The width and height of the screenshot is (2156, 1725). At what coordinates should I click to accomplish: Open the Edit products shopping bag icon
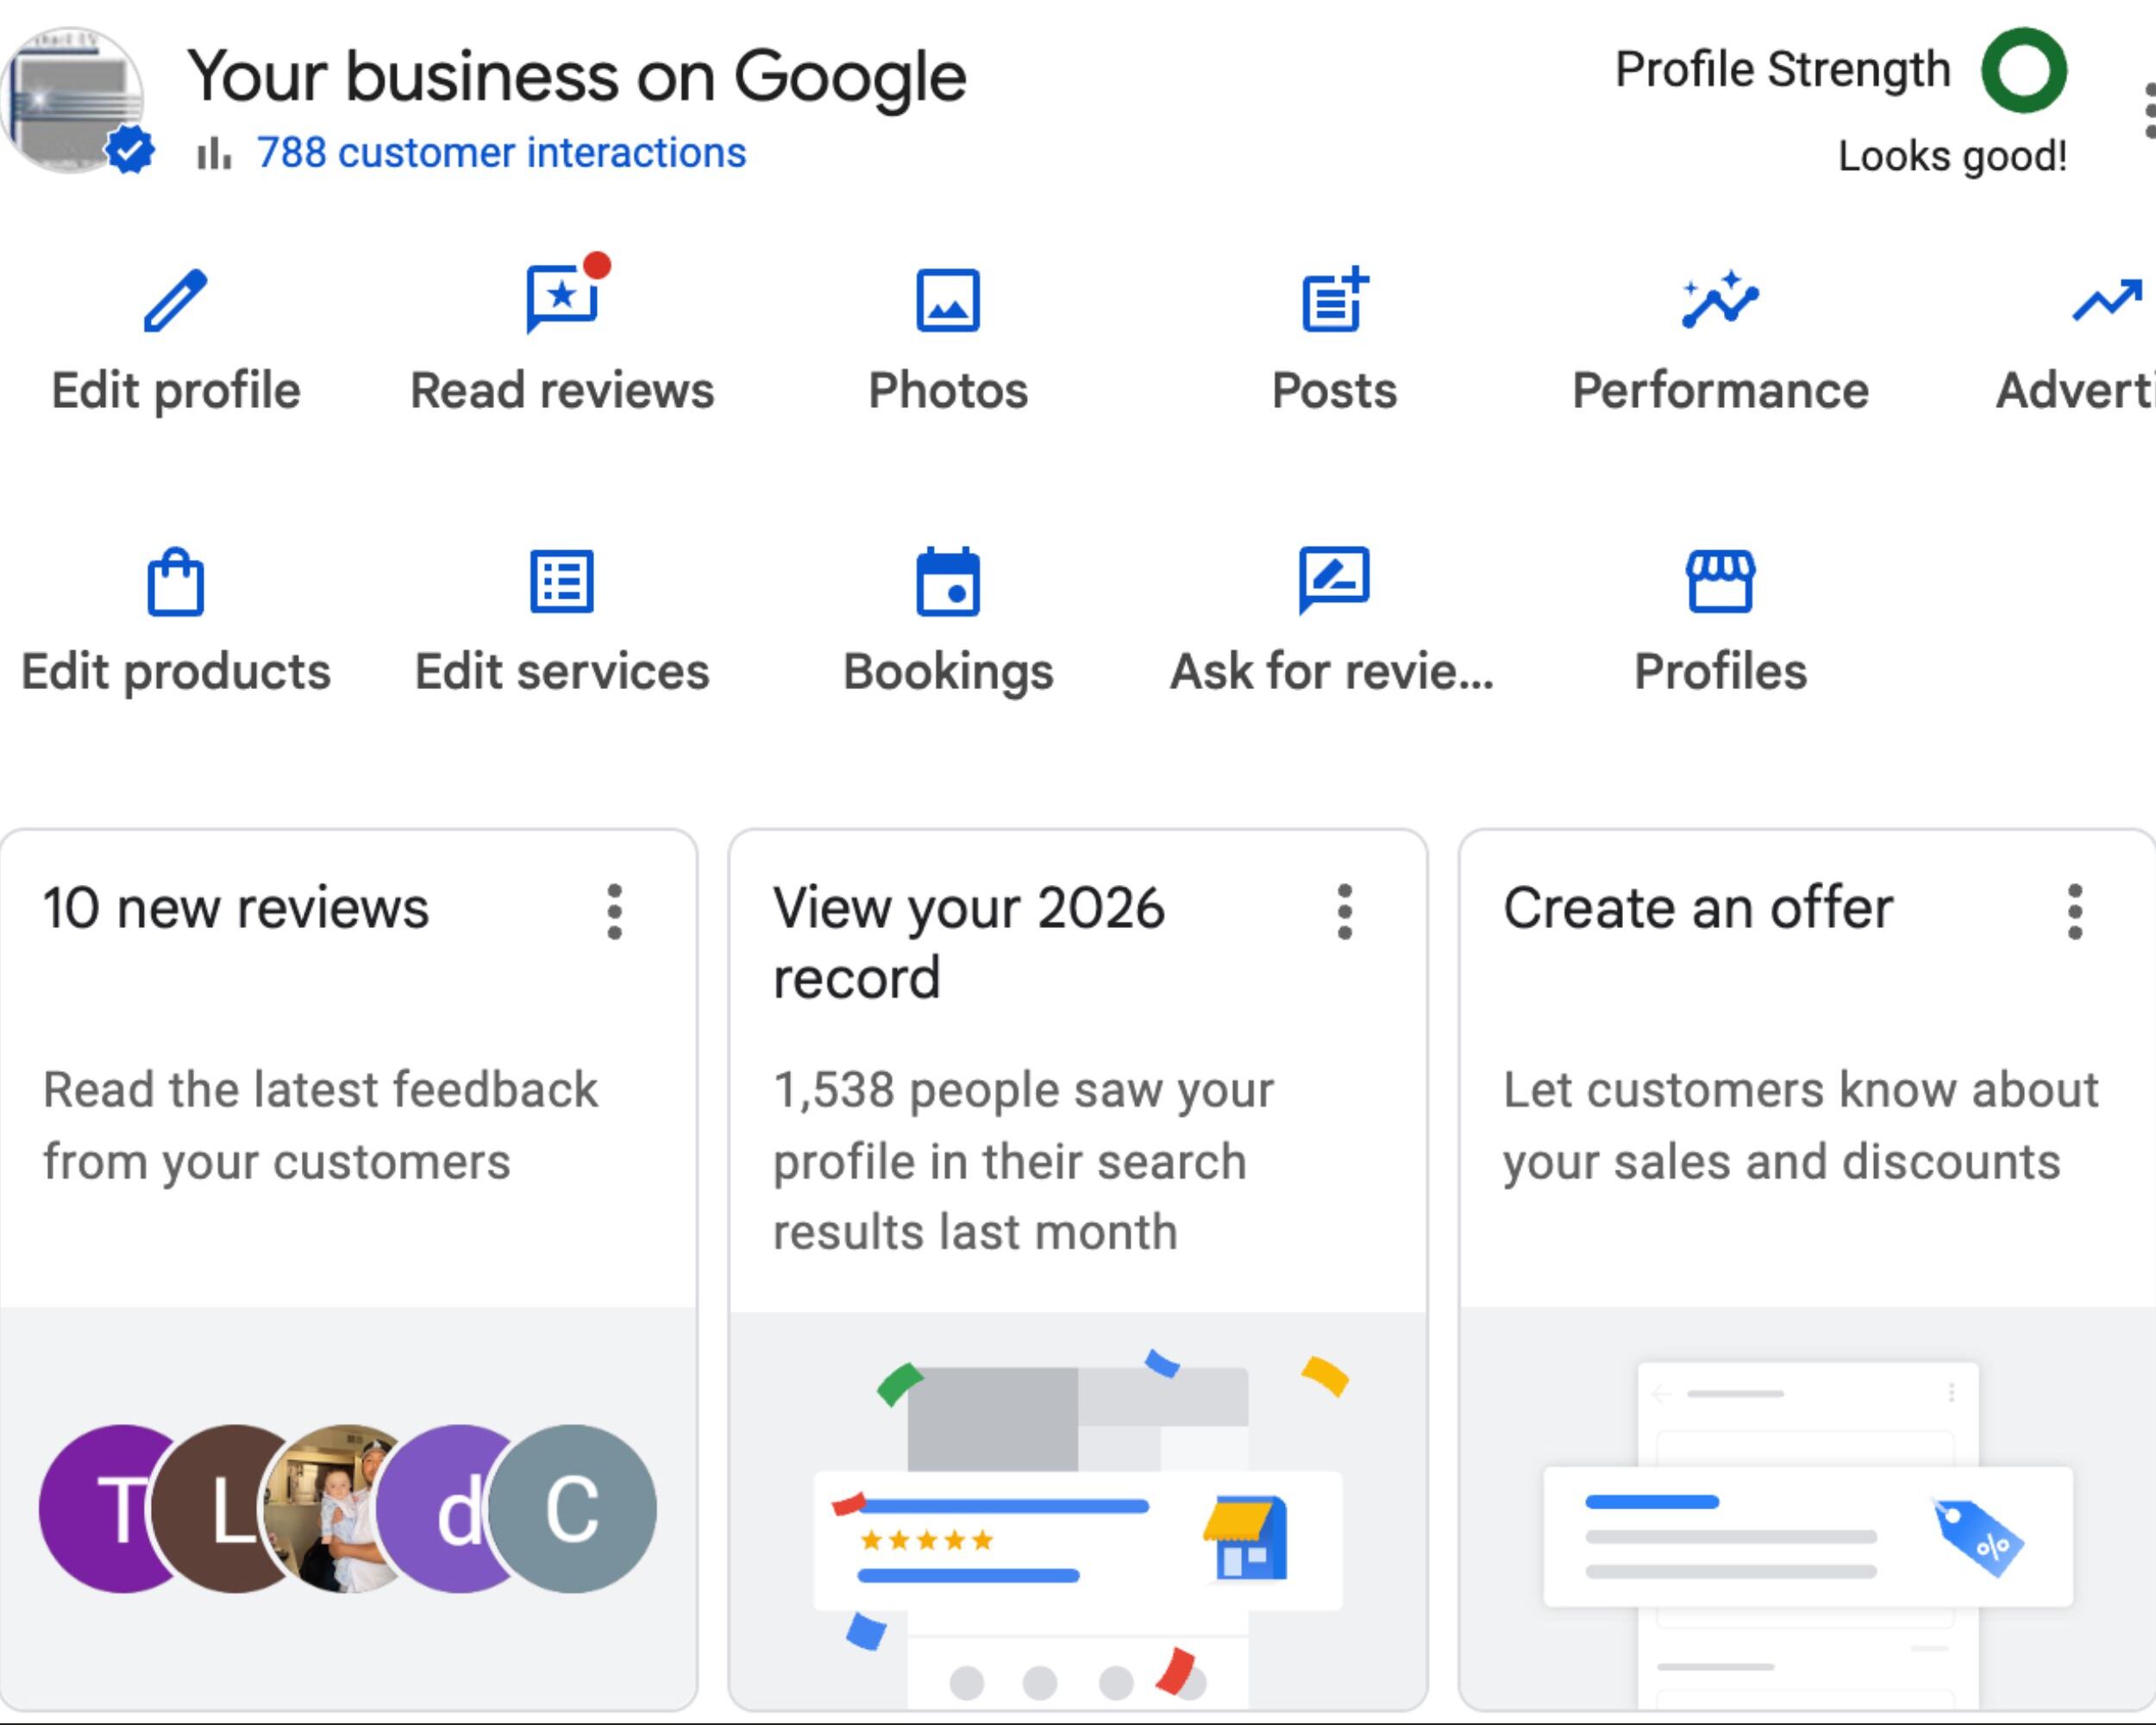(176, 581)
